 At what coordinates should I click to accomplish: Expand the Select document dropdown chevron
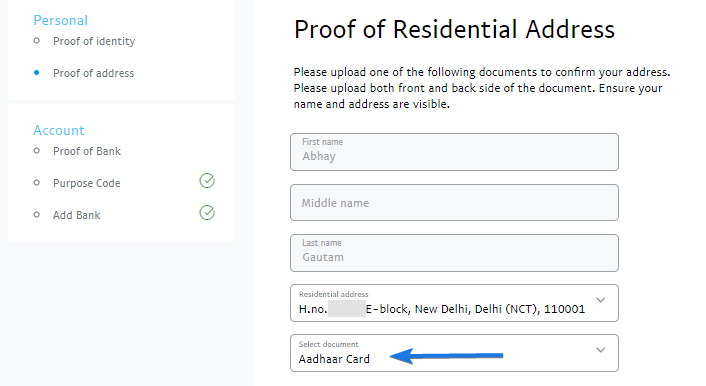[600, 350]
